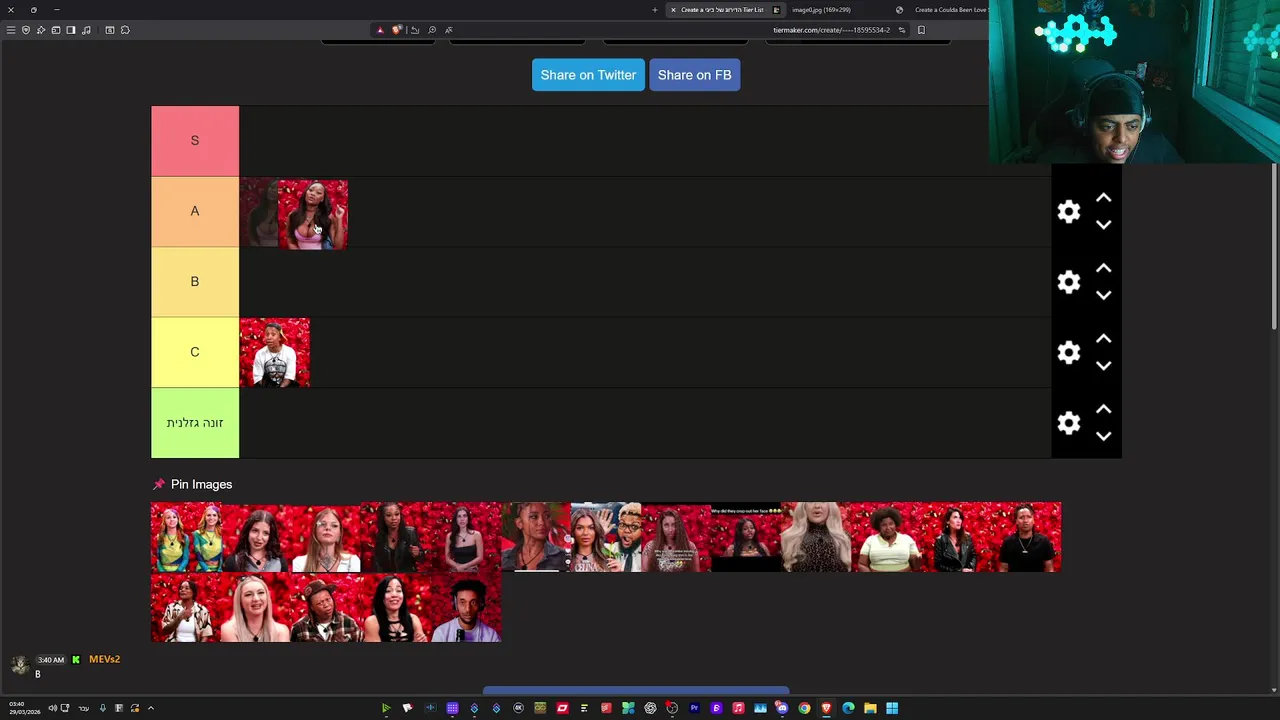The image size is (1280, 720).
Task: Open settings gear for tier C row
Action: 1069,352
